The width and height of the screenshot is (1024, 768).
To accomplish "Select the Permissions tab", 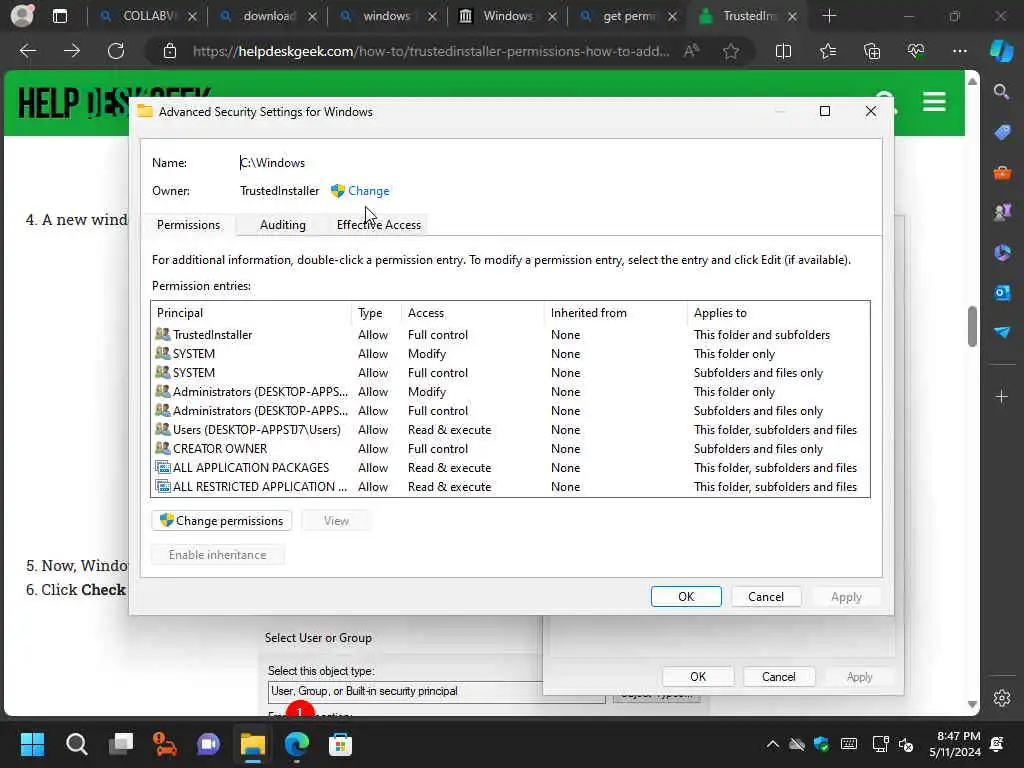I will point(188,225).
